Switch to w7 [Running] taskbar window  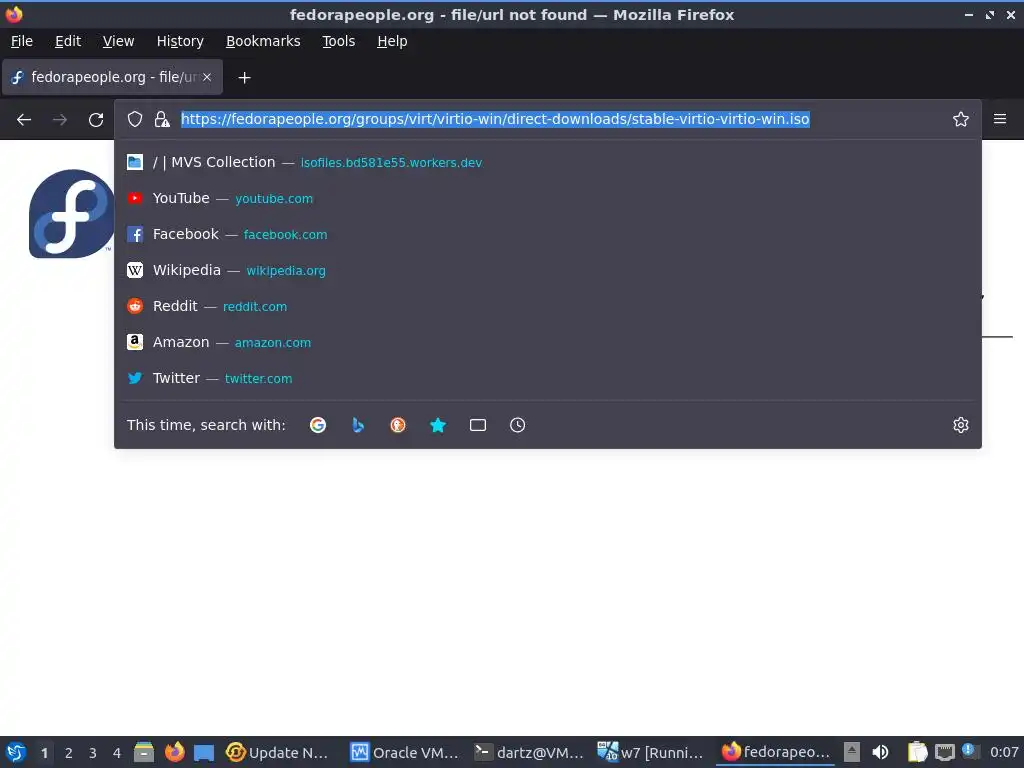pyautogui.click(x=651, y=752)
